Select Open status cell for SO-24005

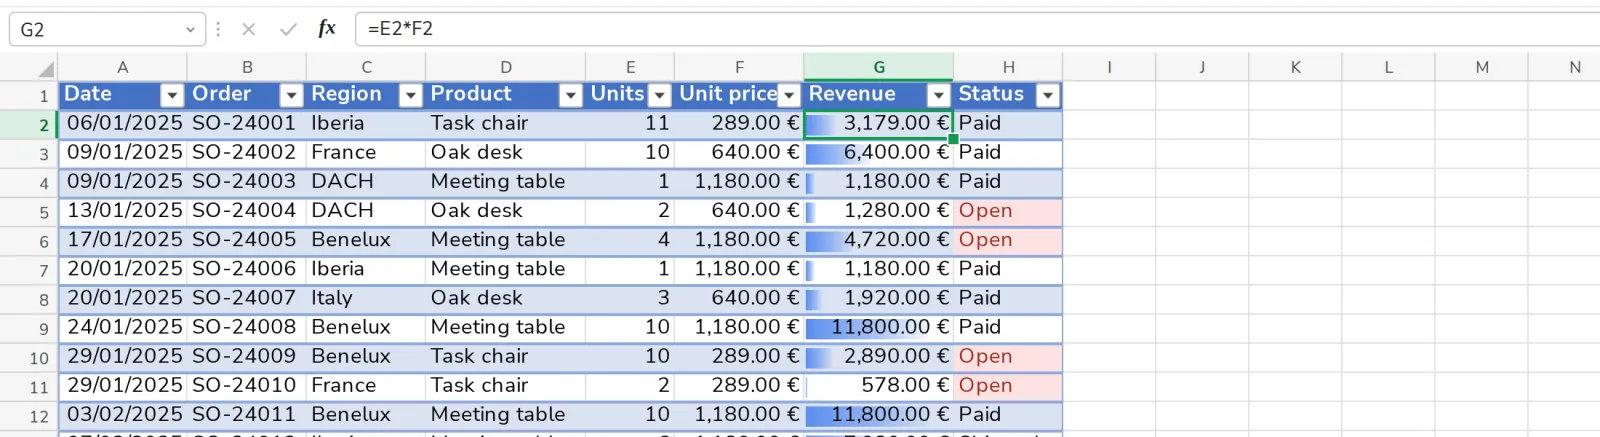point(1008,240)
